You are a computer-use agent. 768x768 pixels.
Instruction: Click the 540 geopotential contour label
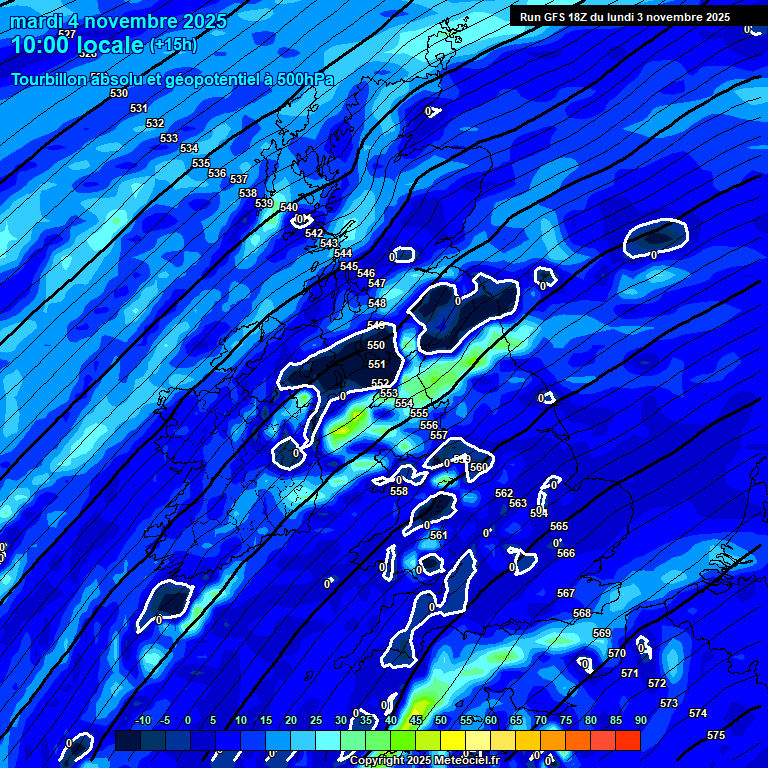click(x=289, y=207)
